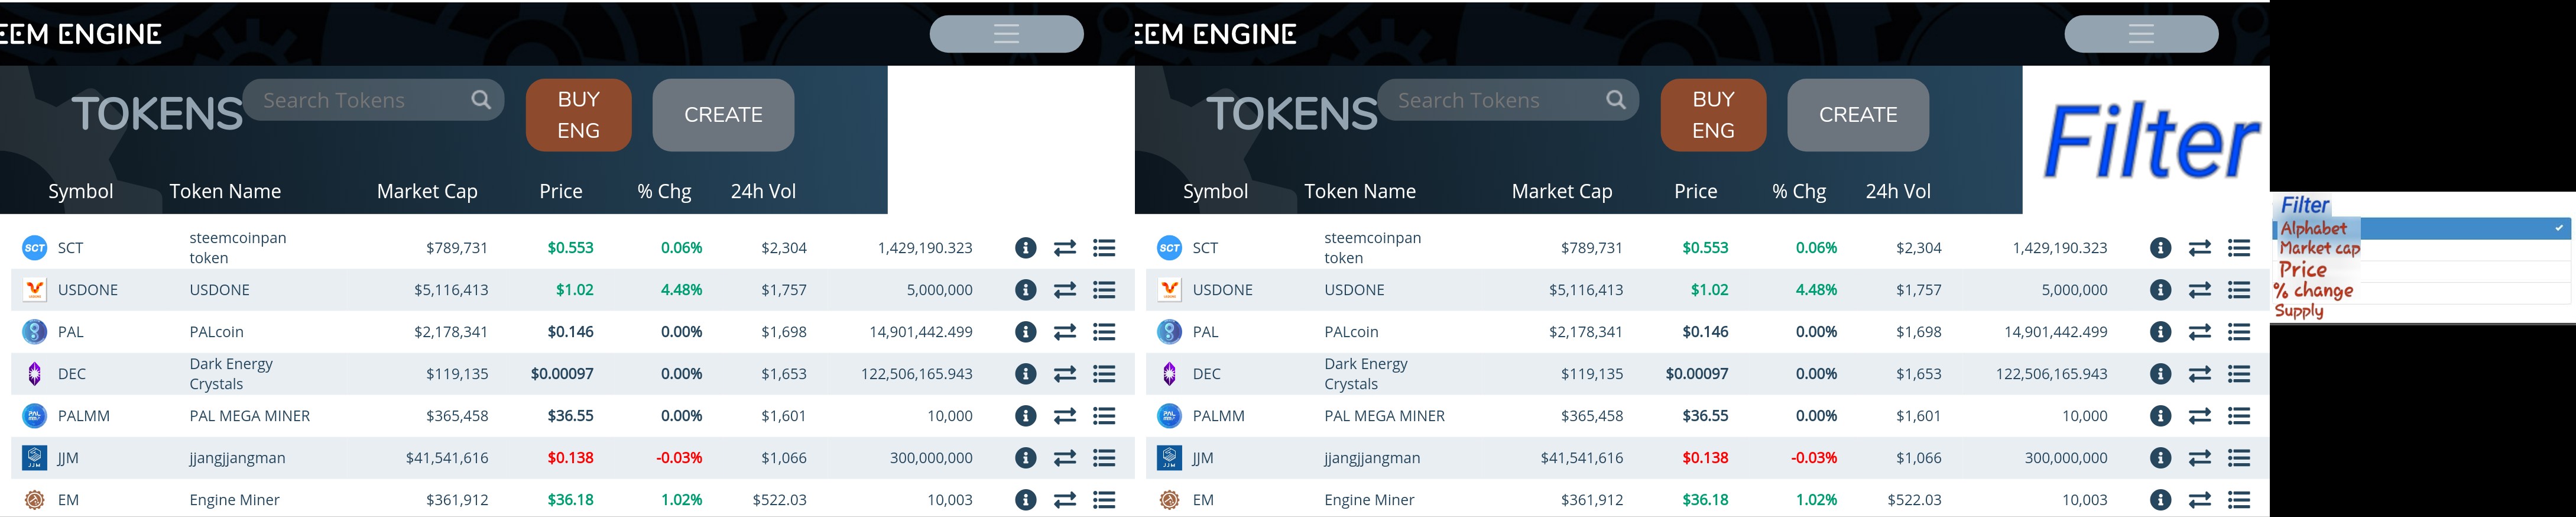
Task: Open JJM list icon on the left page
Action: pyautogui.click(x=1104, y=458)
